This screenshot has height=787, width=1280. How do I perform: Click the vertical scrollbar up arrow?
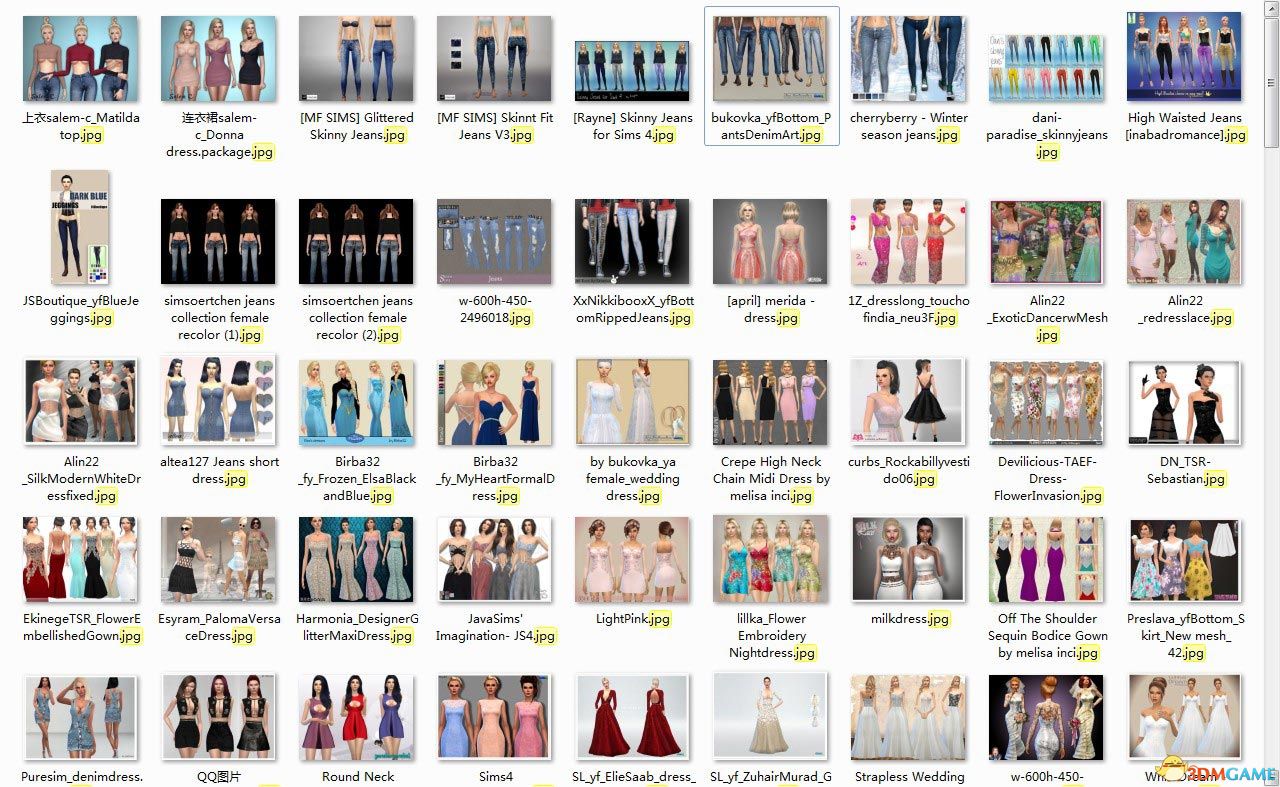tap(1271, 8)
